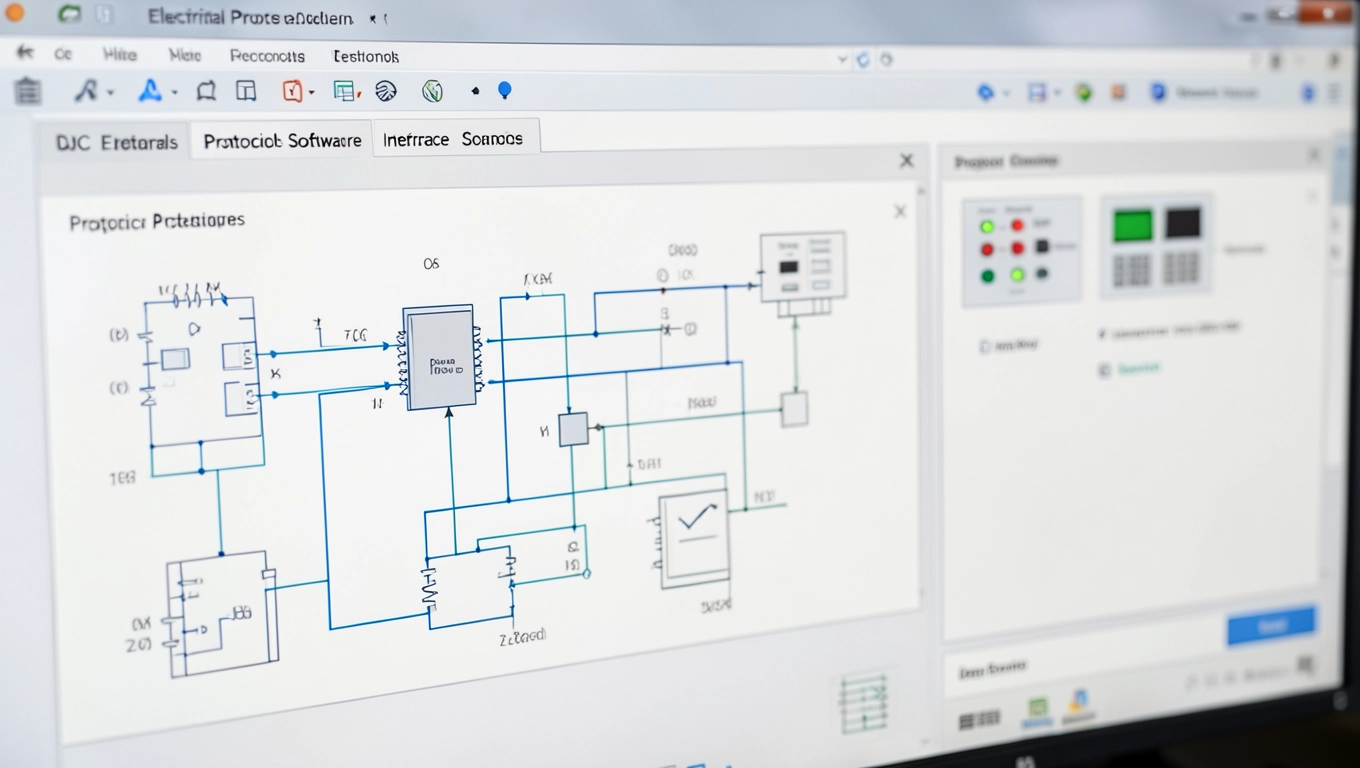Switch to the Protociol Software tab
Screen dimensions: 1360x768
[282, 141]
